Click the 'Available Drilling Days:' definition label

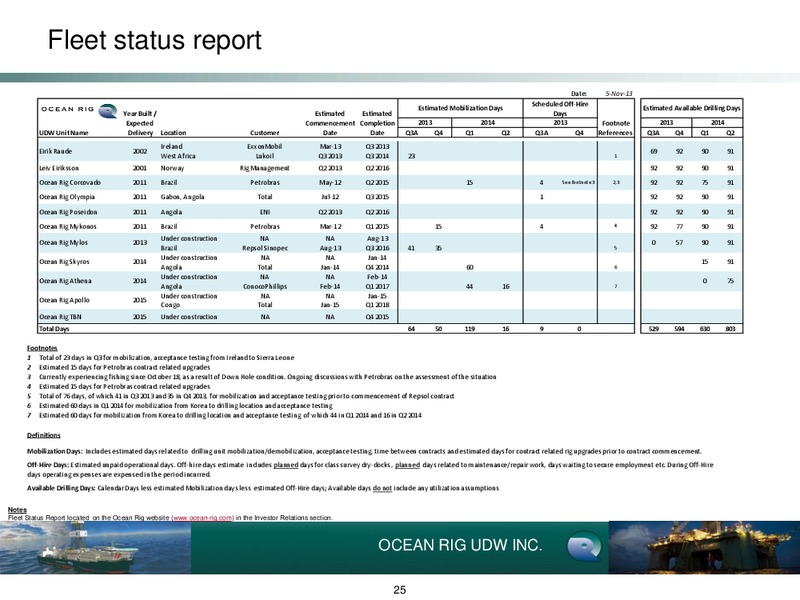pos(61,488)
